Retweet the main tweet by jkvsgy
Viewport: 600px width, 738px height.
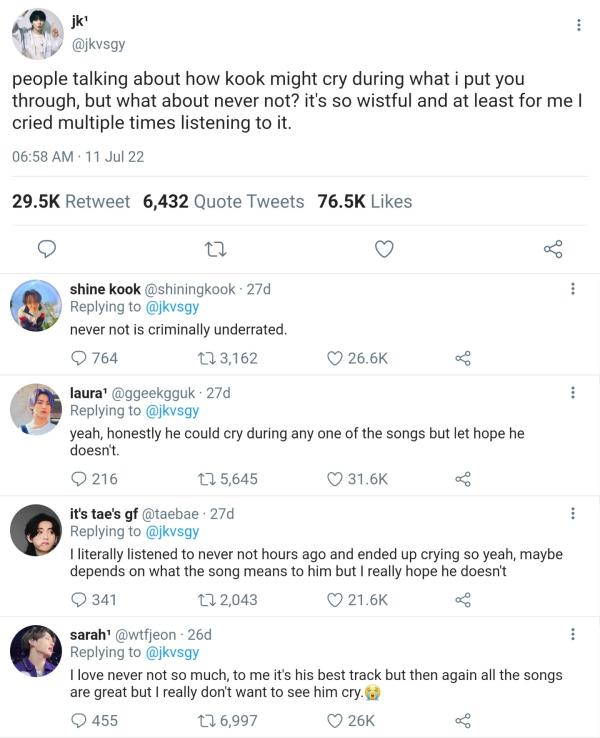[x=214, y=248]
